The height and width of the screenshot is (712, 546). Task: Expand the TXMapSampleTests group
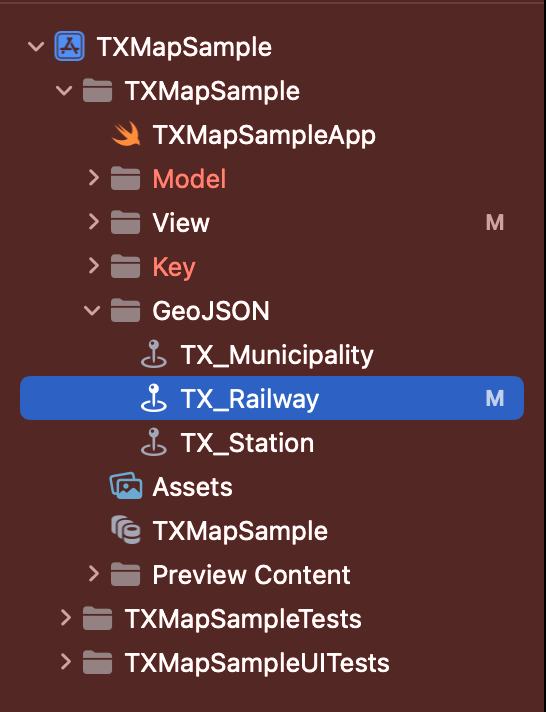tap(66, 618)
